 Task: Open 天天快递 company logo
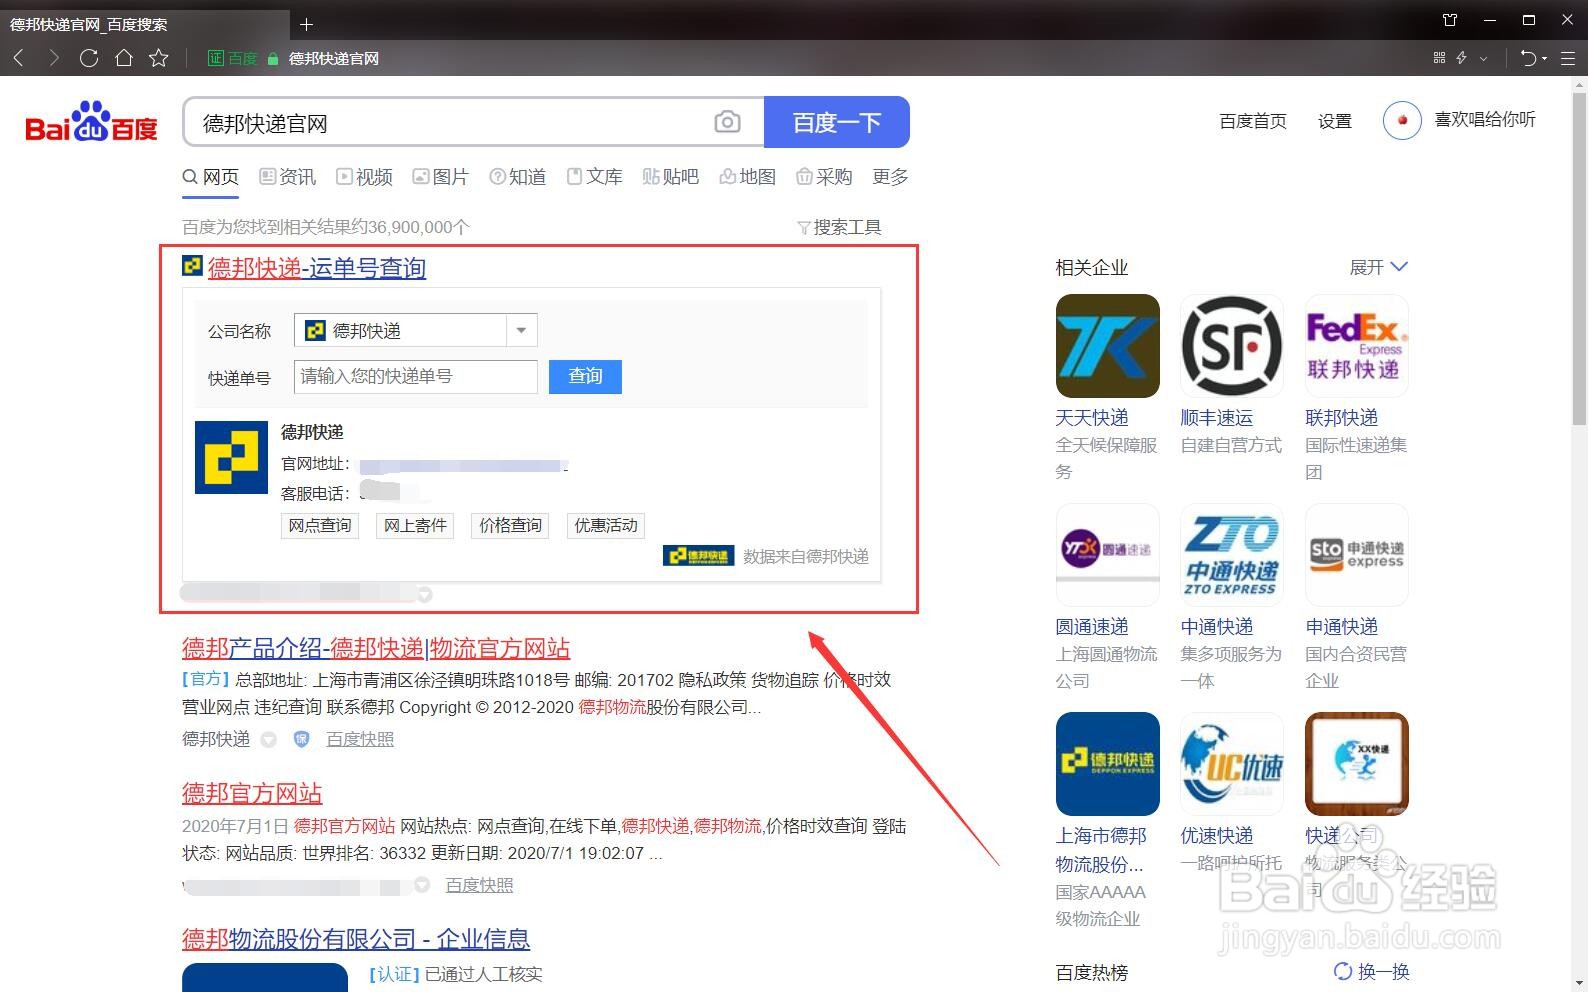[x=1108, y=346]
